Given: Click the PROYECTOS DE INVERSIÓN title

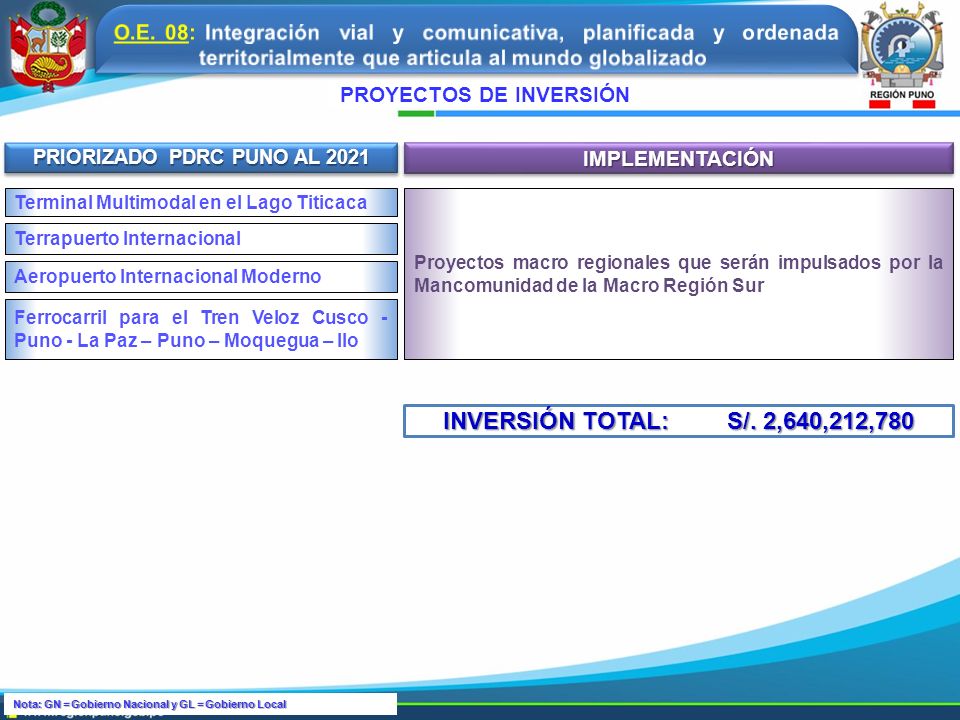Looking at the screenshot, I should pos(484,95).
